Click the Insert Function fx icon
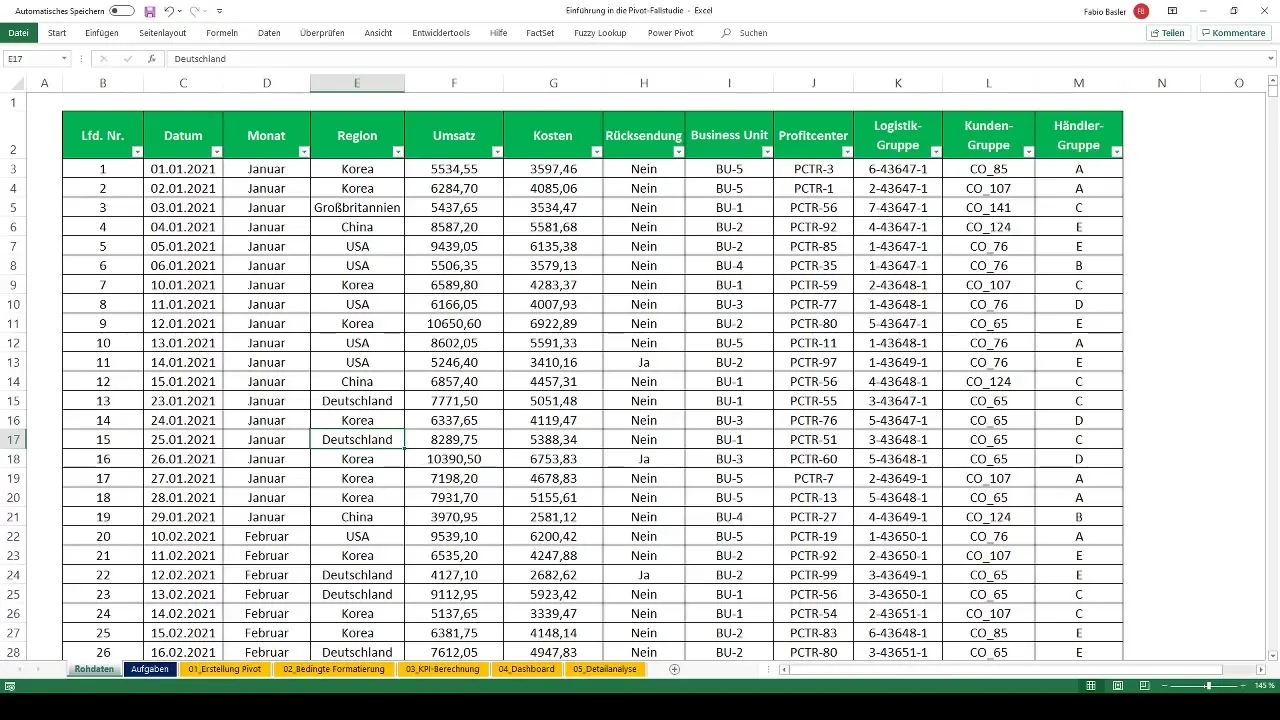1280x720 pixels. (x=151, y=59)
